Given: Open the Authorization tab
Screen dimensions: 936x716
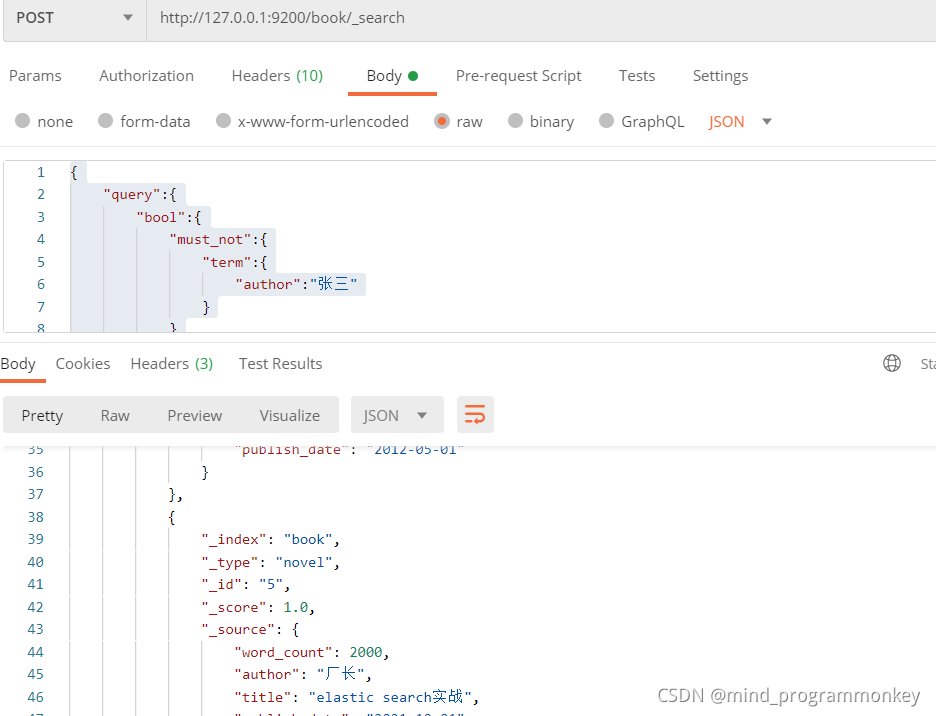Looking at the screenshot, I should tap(146, 76).
